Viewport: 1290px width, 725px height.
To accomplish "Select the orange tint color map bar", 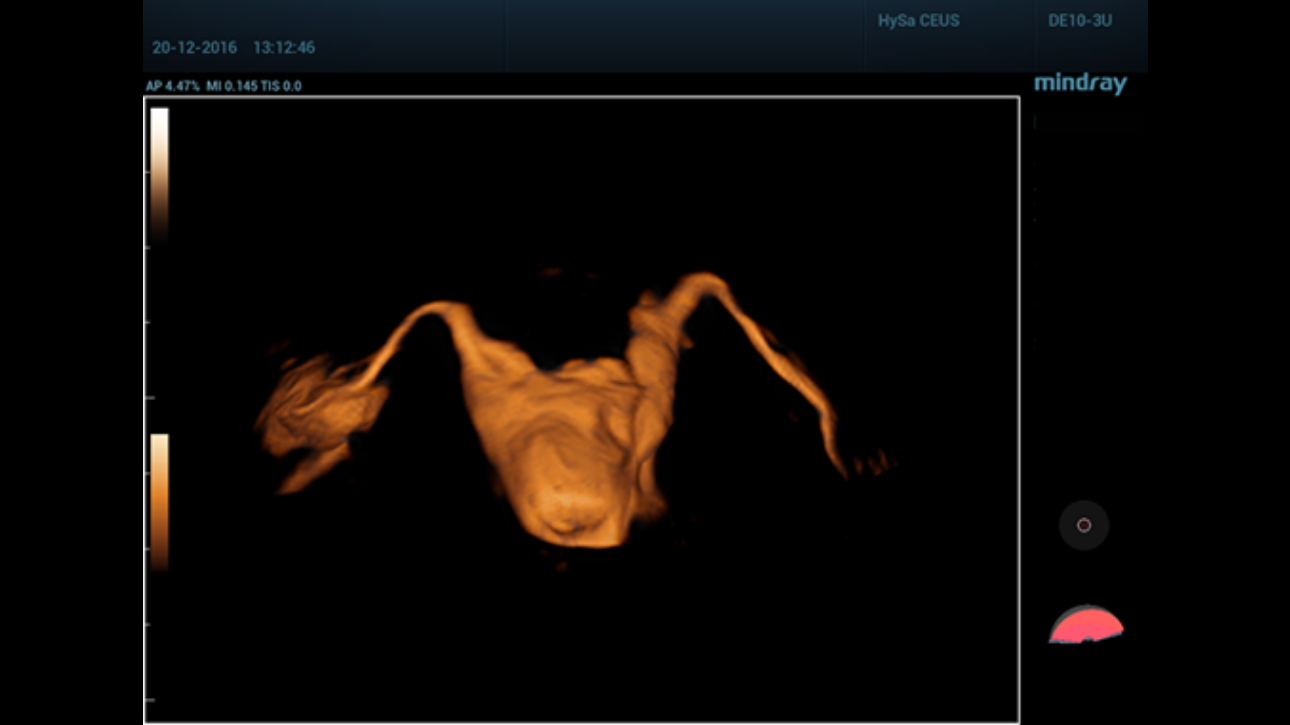I will point(159,500).
